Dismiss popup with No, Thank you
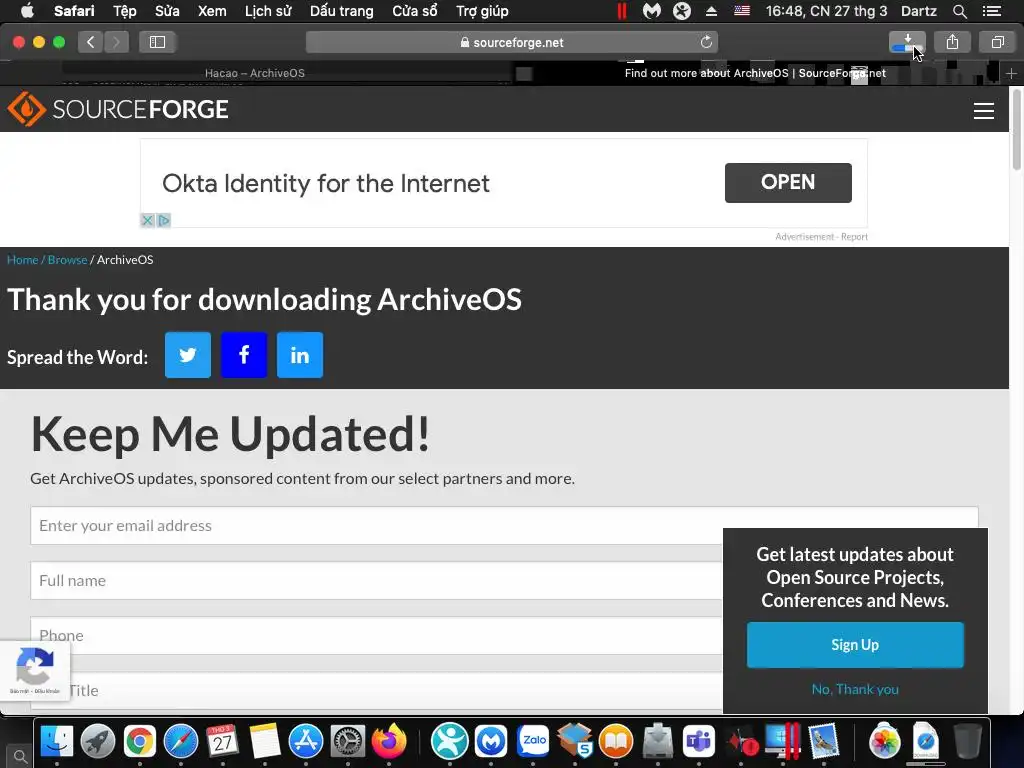The image size is (1024, 768). [855, 689]
